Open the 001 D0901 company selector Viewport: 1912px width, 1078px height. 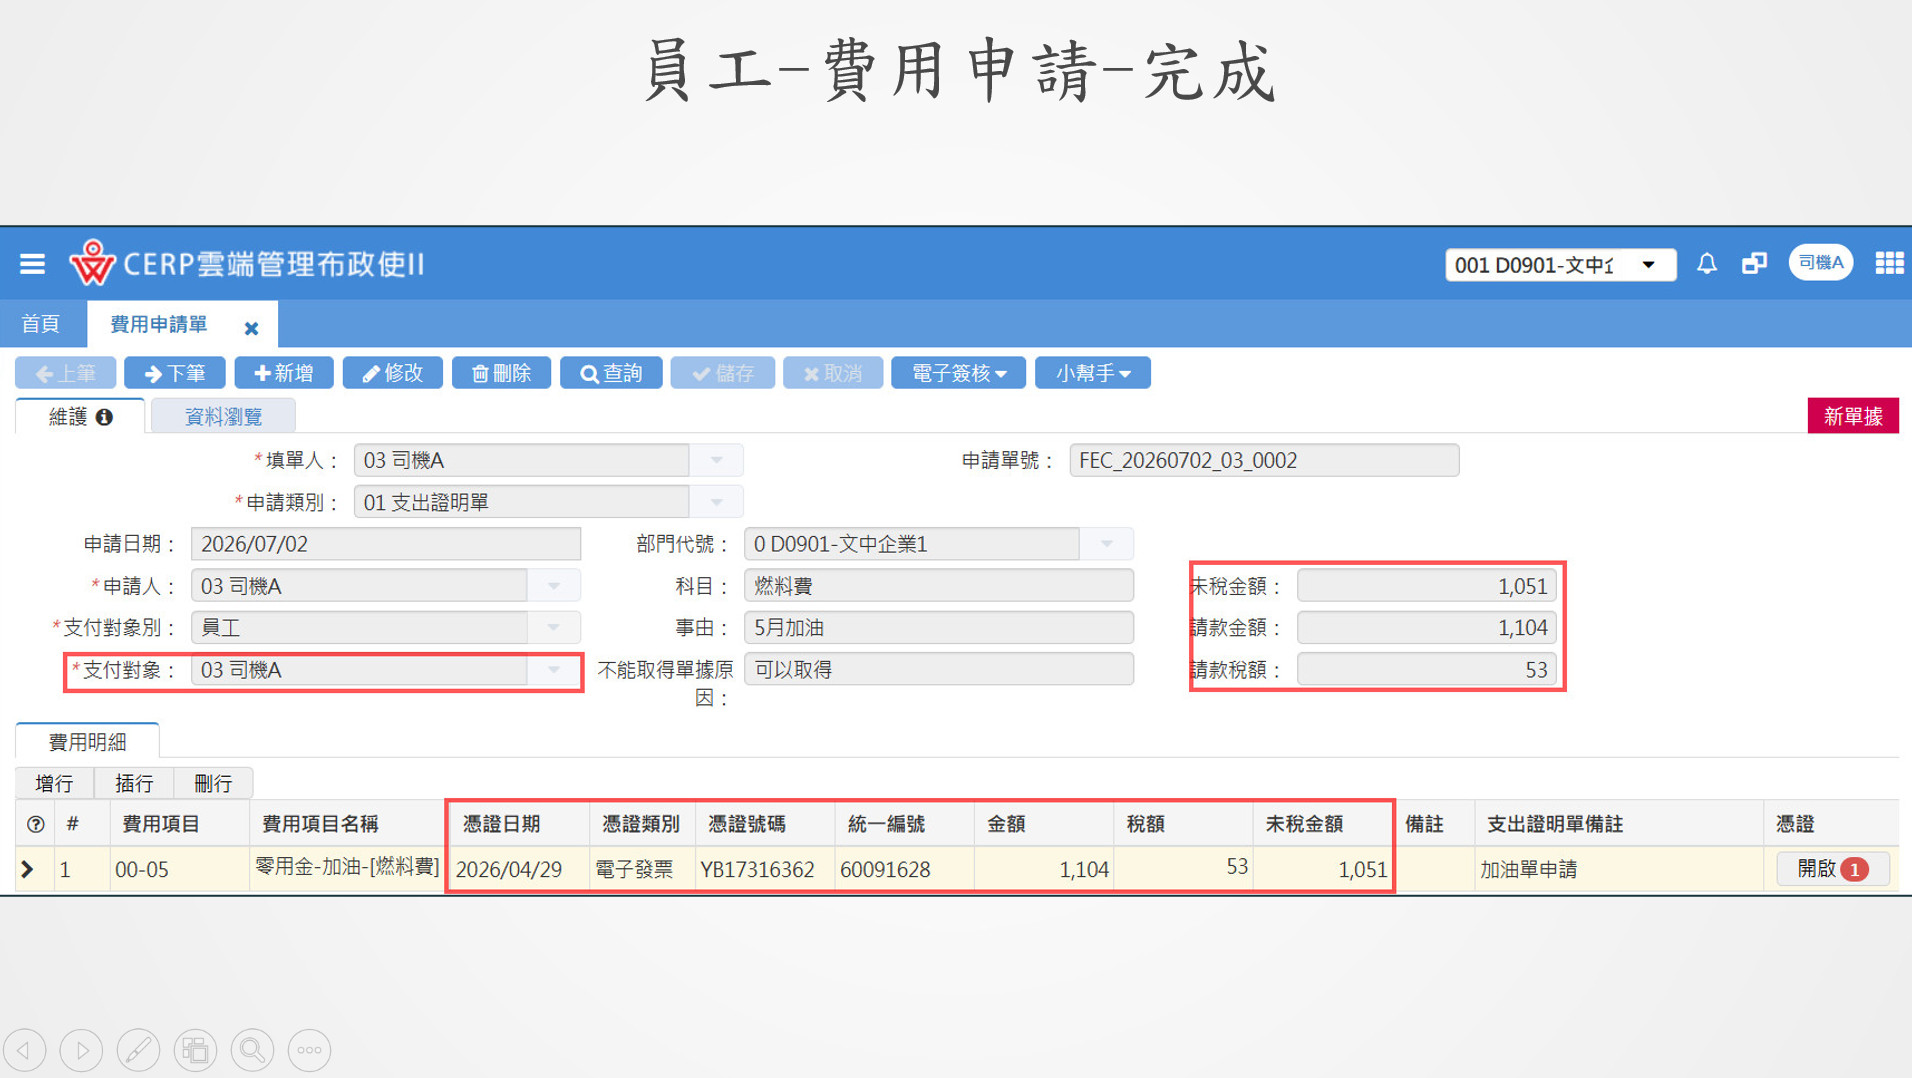[1560, 265]
